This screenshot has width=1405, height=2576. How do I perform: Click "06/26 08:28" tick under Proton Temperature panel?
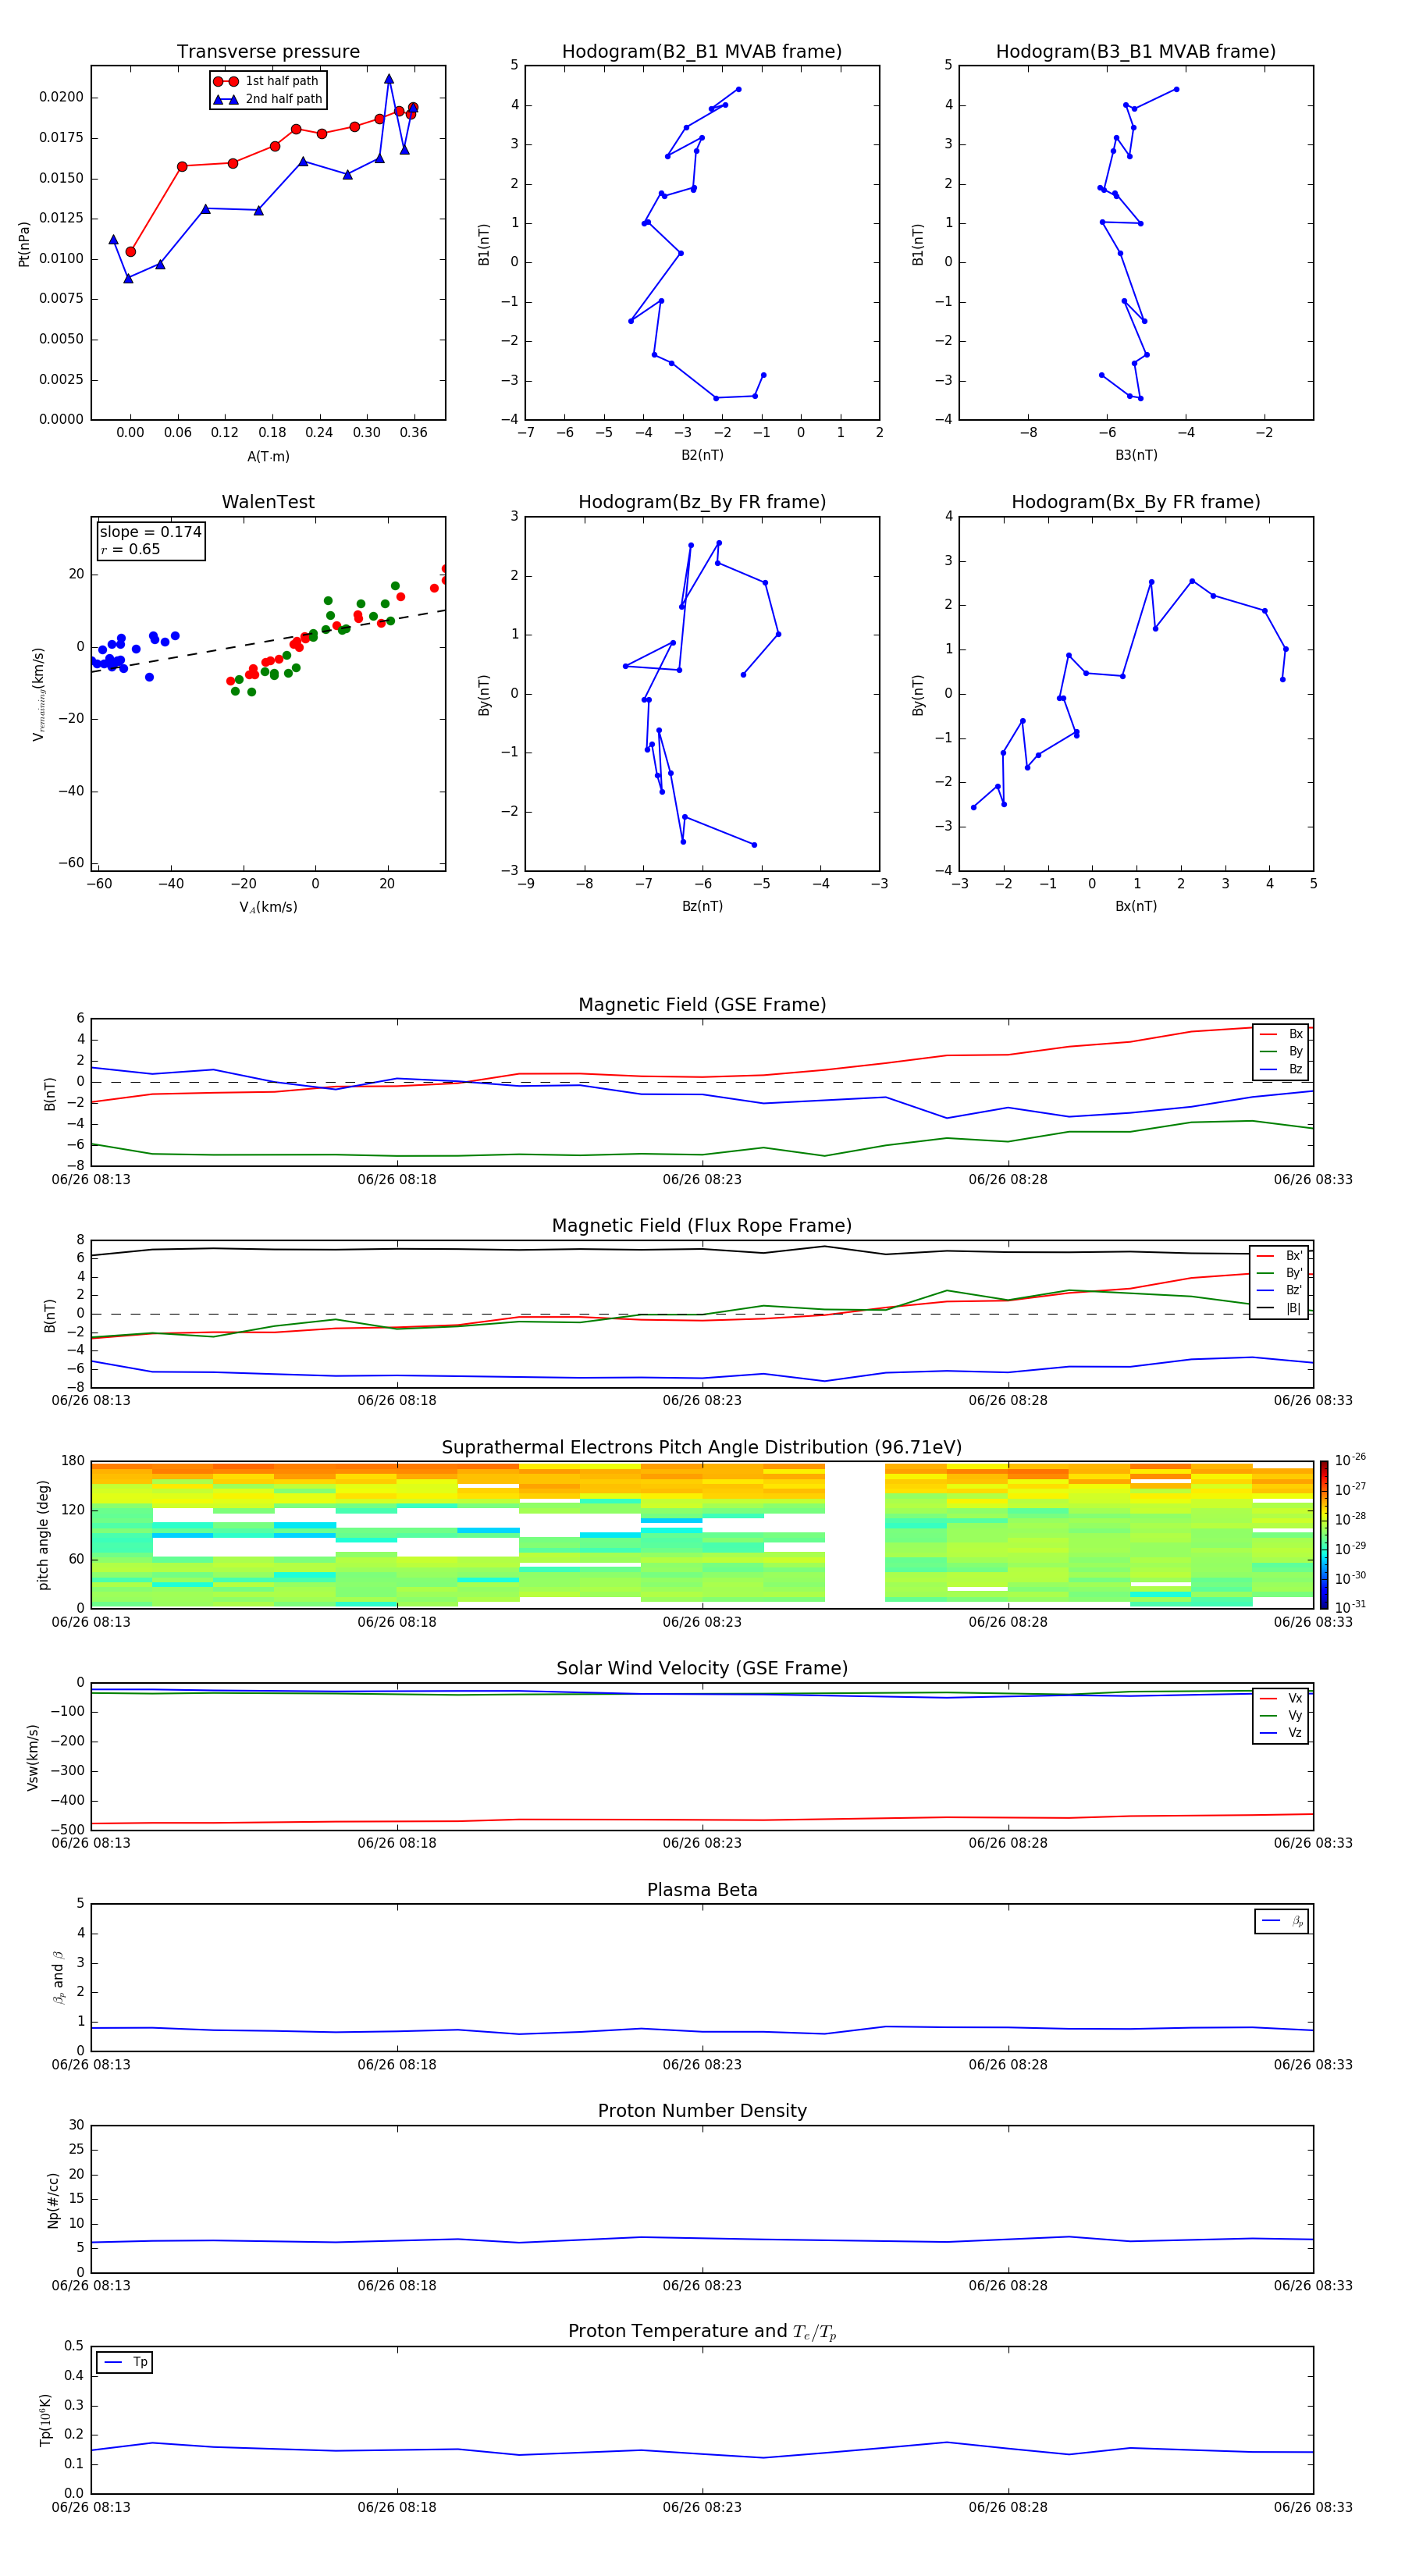coord(1008,2507)
